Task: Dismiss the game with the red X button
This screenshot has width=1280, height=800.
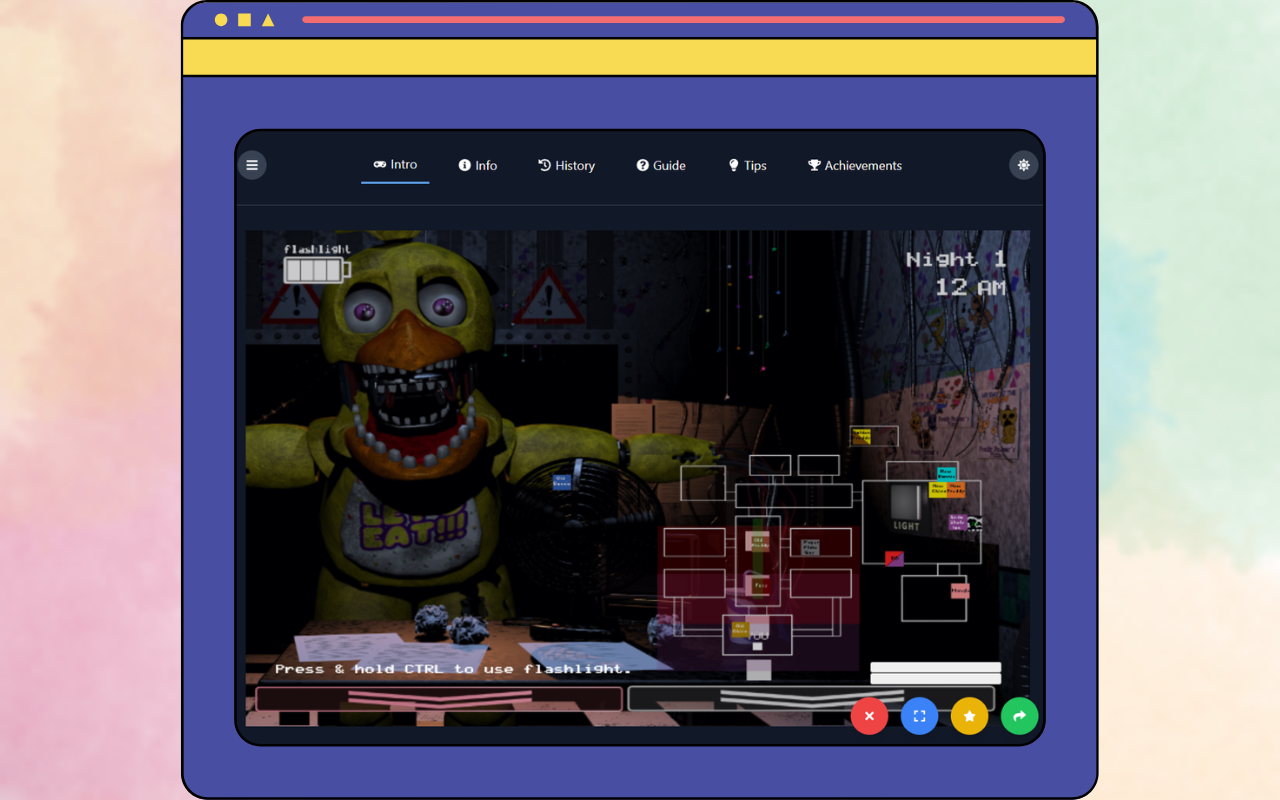Action: (869, 716)
